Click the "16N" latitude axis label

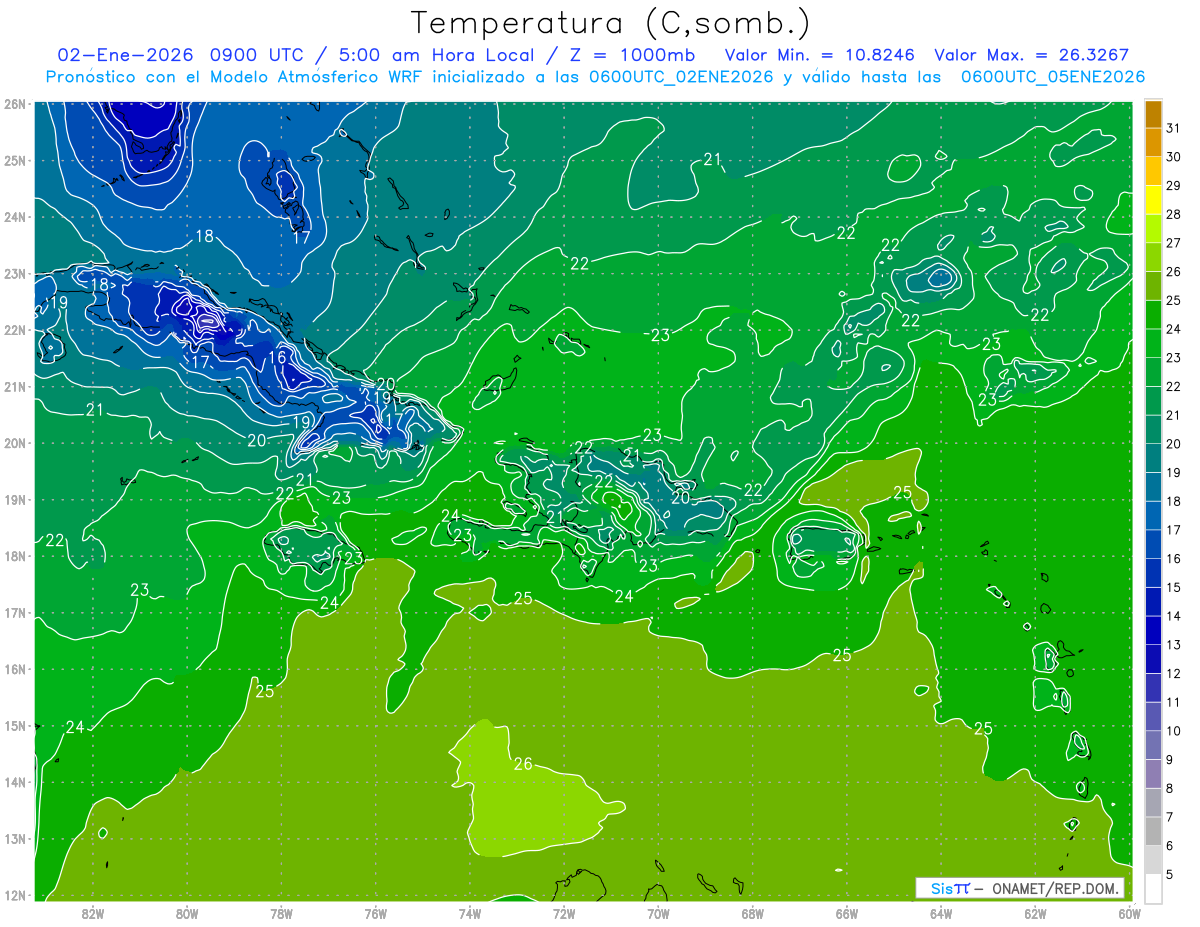[14, 669]
